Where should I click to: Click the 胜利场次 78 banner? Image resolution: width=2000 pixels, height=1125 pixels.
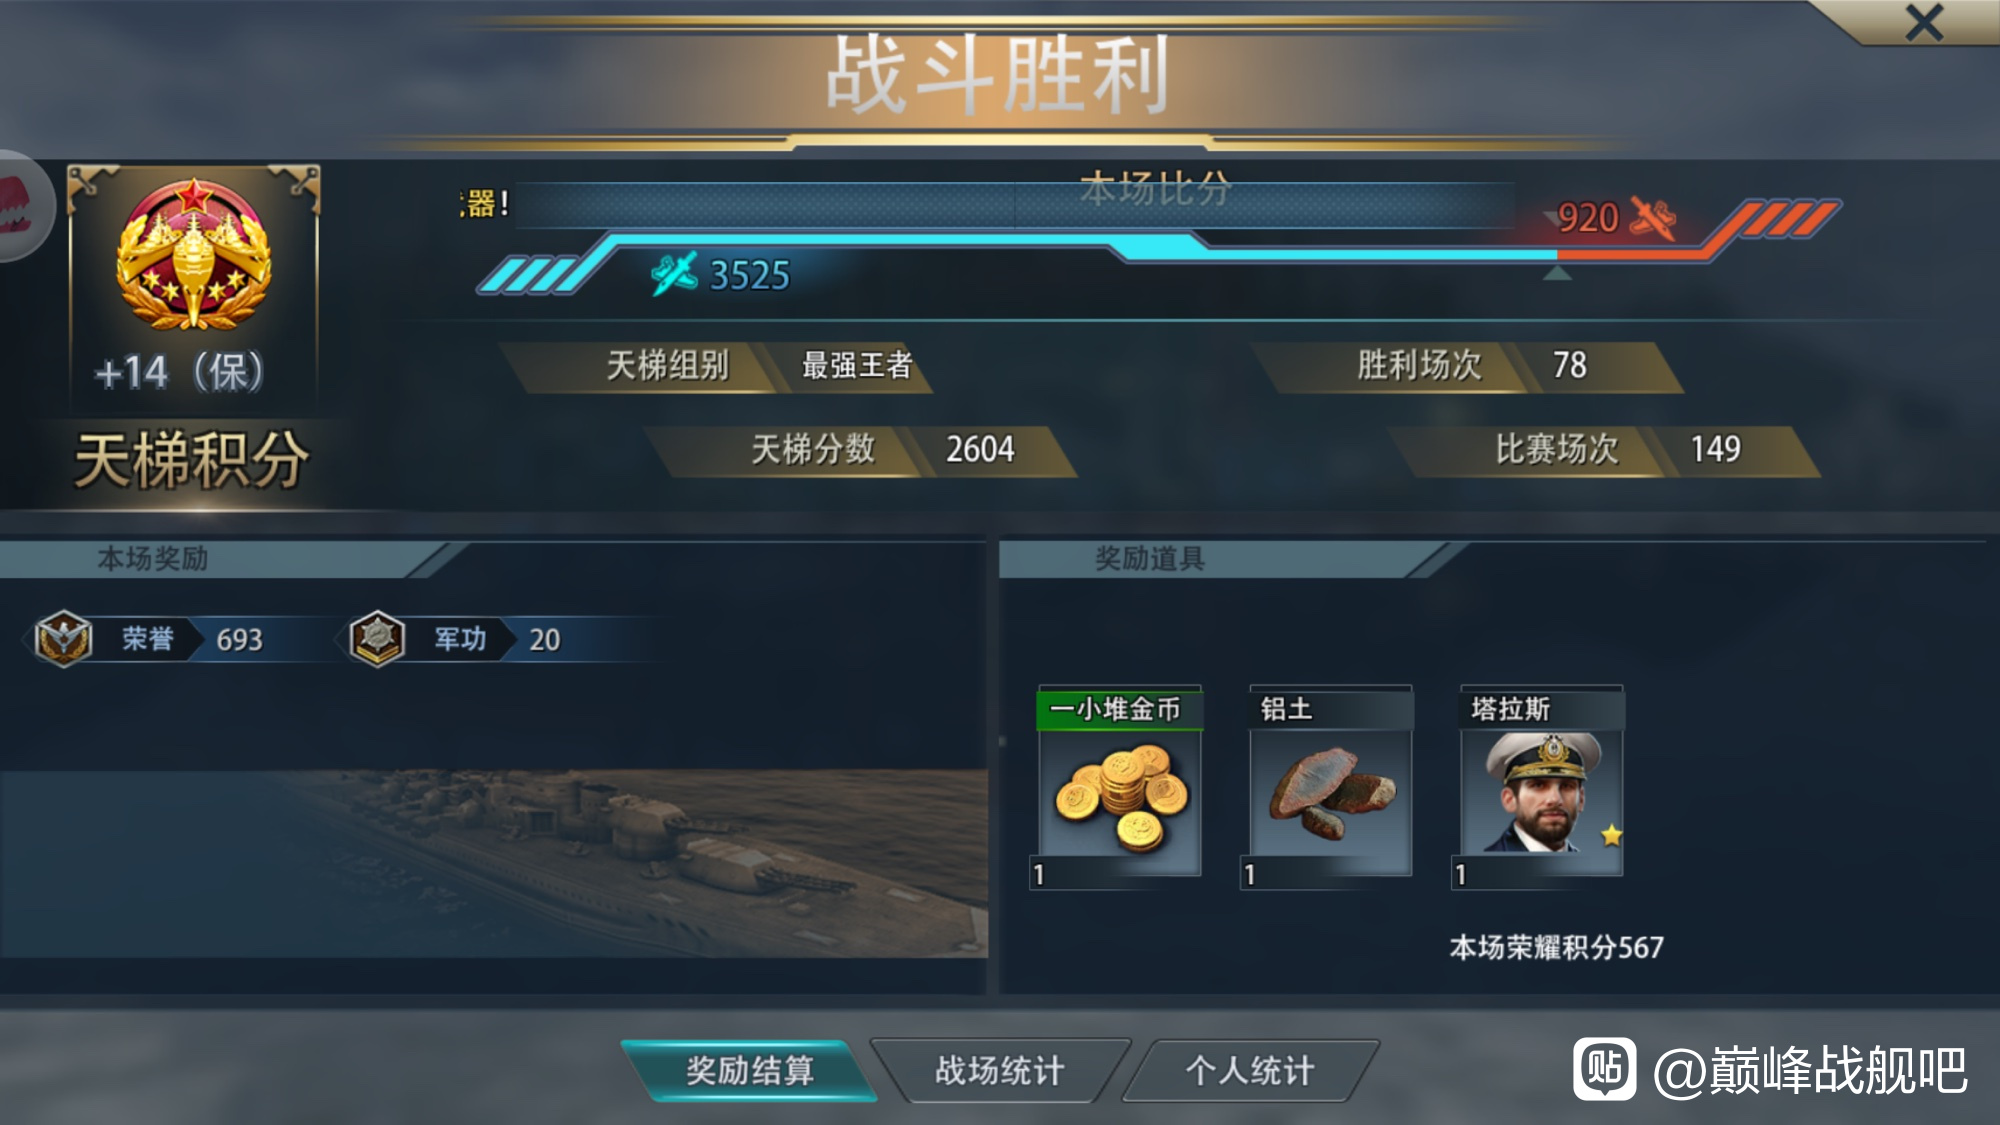(x=1467, y=366)
